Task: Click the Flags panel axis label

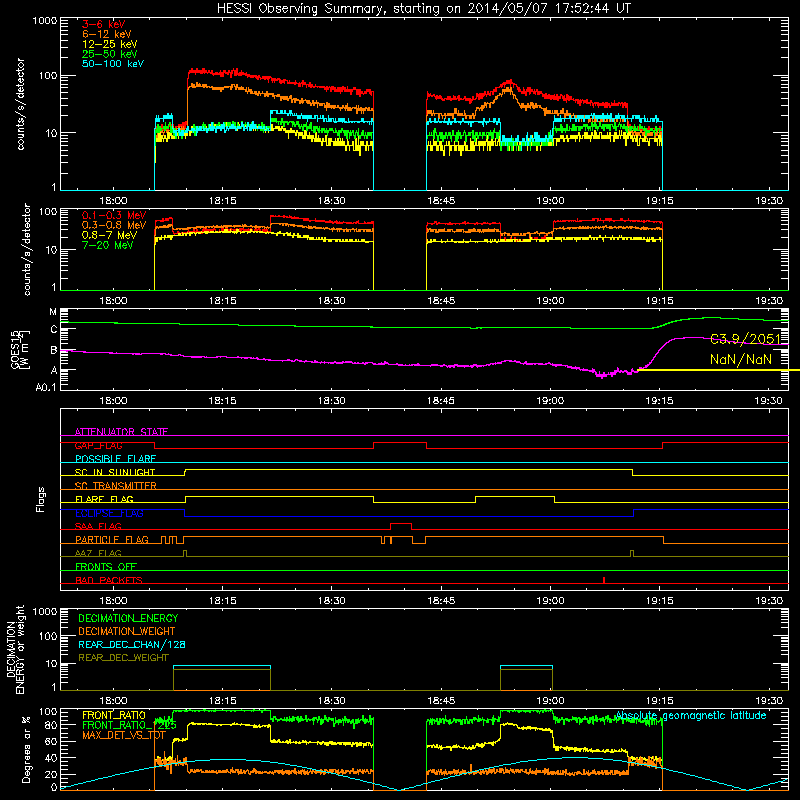Action: coord(41,499)
